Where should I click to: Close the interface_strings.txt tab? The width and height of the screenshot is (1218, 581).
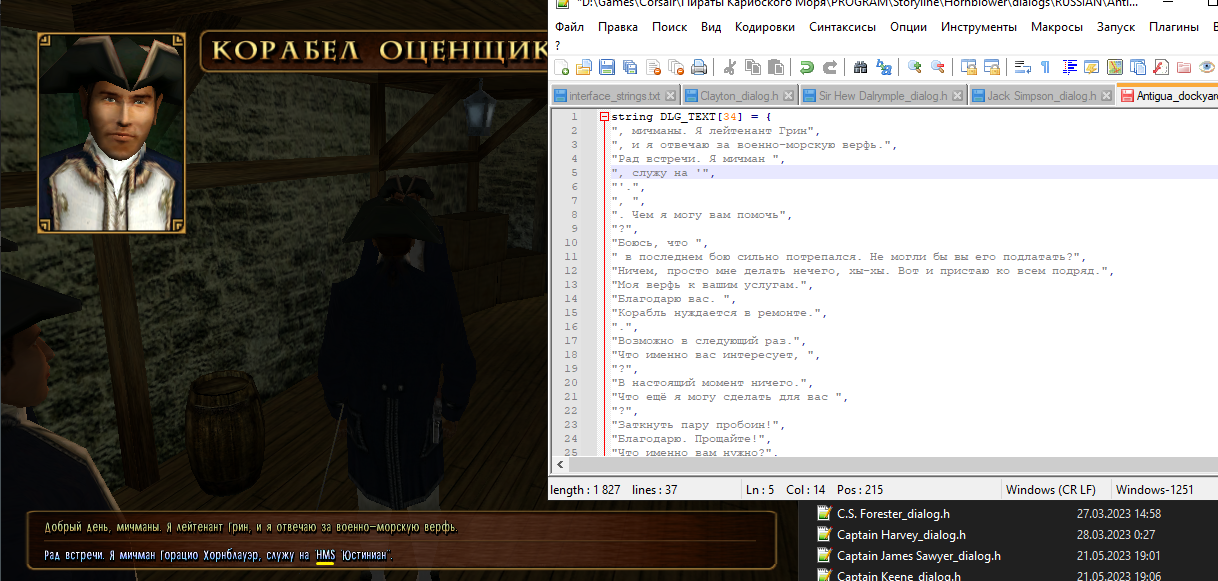(670, 96)
